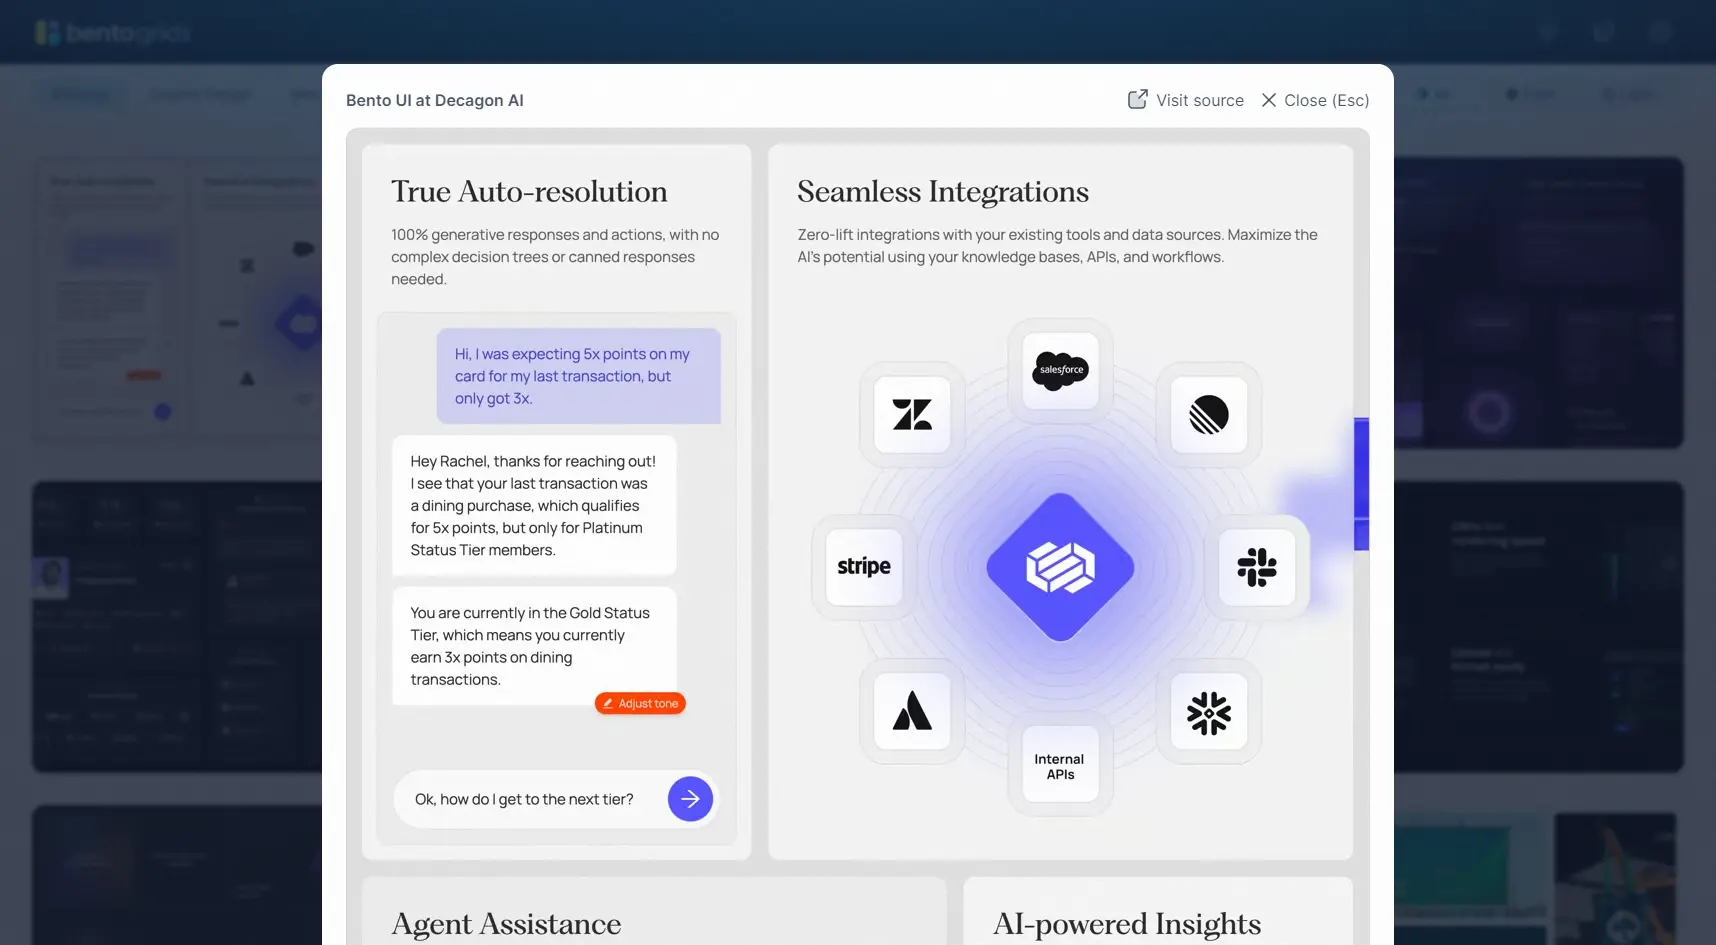1716x945 pixels.
Task: Click the X icon next to Close (Esc)
Action: coord(1269,100)
